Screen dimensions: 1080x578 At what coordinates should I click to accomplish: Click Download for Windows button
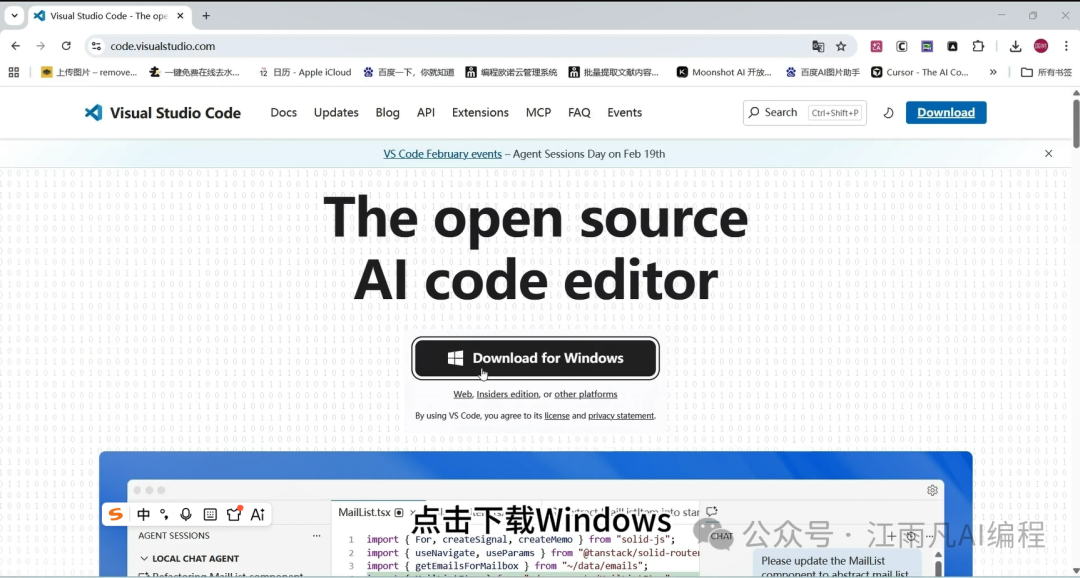tap(535, 358)
